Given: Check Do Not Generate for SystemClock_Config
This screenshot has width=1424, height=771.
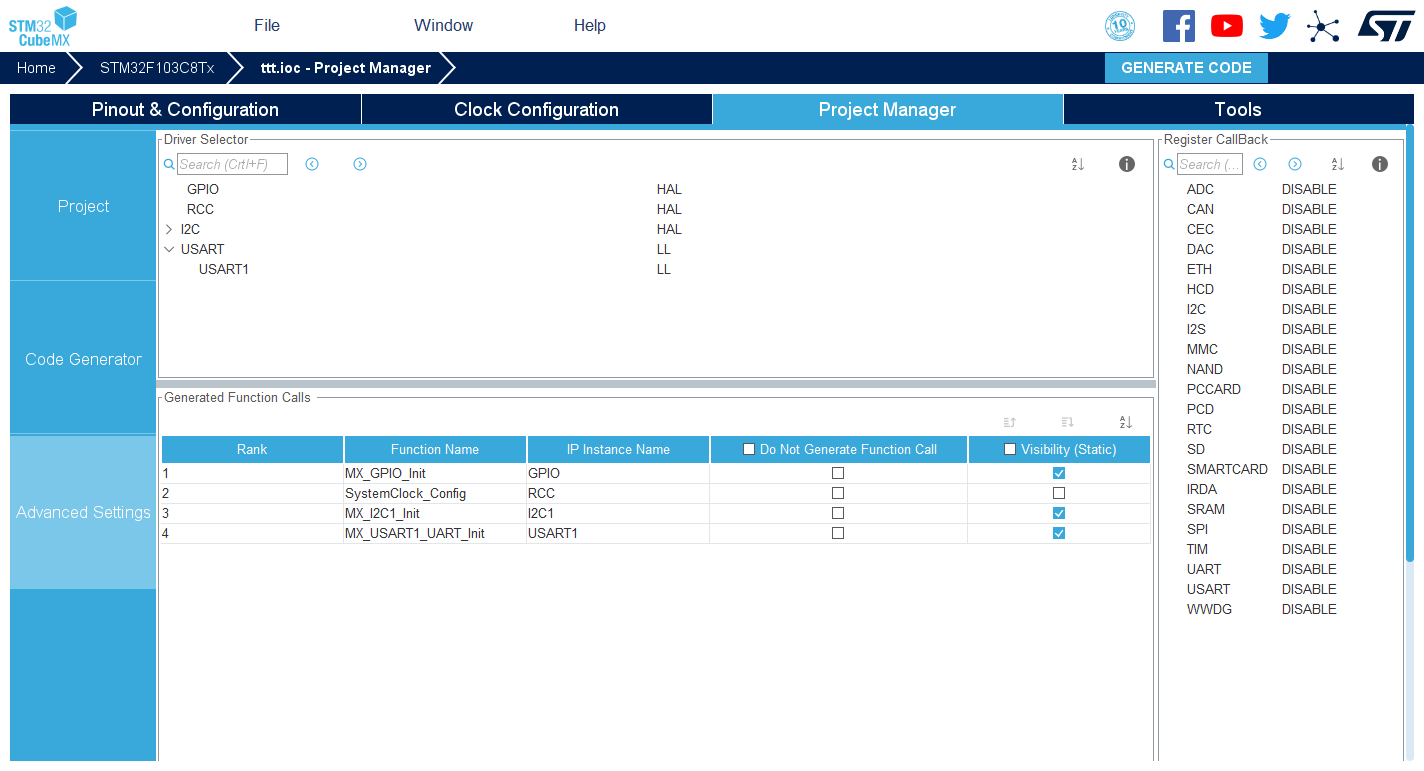Looking at the screenshot, I should tap(838, 493).
